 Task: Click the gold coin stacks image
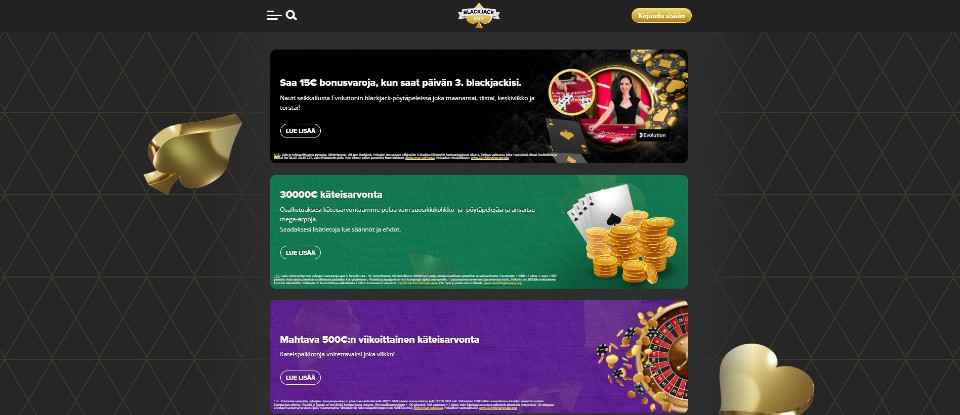coord(629,247)
